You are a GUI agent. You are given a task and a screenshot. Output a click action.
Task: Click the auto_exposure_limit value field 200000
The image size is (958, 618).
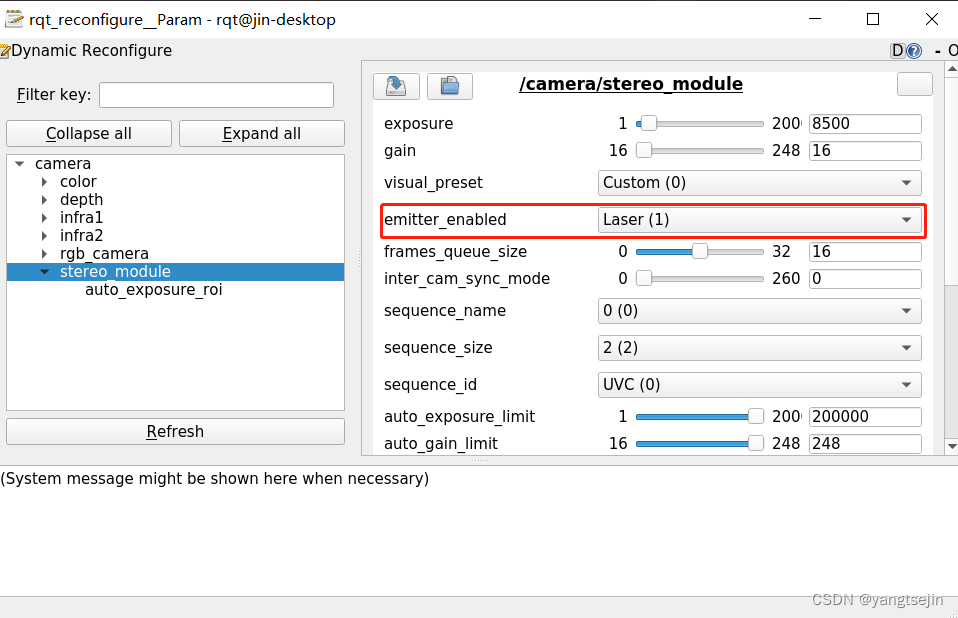[x=865, y=416]
